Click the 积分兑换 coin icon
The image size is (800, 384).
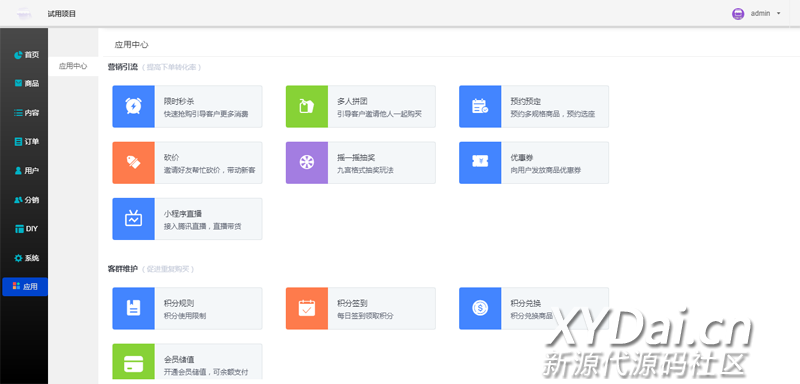(480, 308)
